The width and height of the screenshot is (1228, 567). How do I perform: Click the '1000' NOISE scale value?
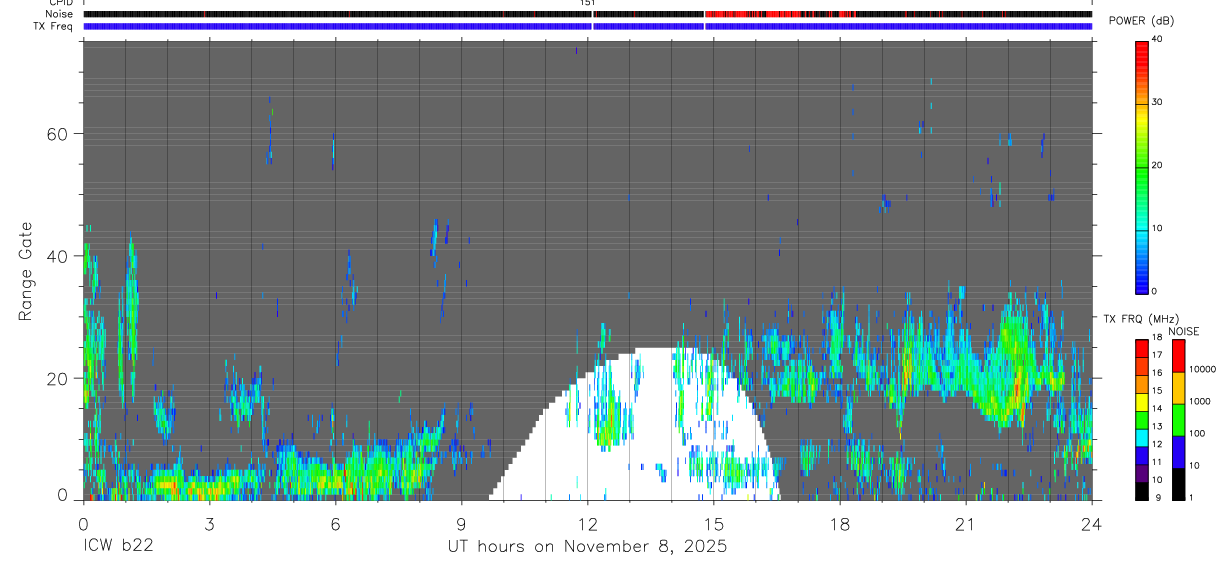tap(1199, 401)
